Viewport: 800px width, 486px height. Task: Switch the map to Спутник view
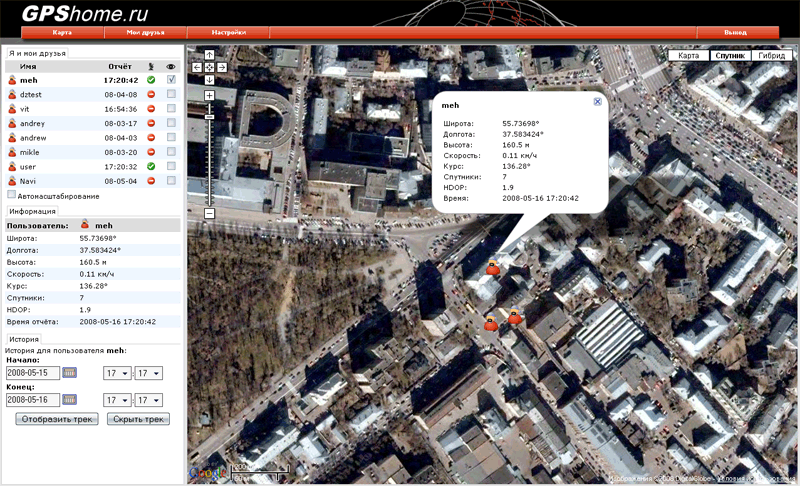point(730,56)
